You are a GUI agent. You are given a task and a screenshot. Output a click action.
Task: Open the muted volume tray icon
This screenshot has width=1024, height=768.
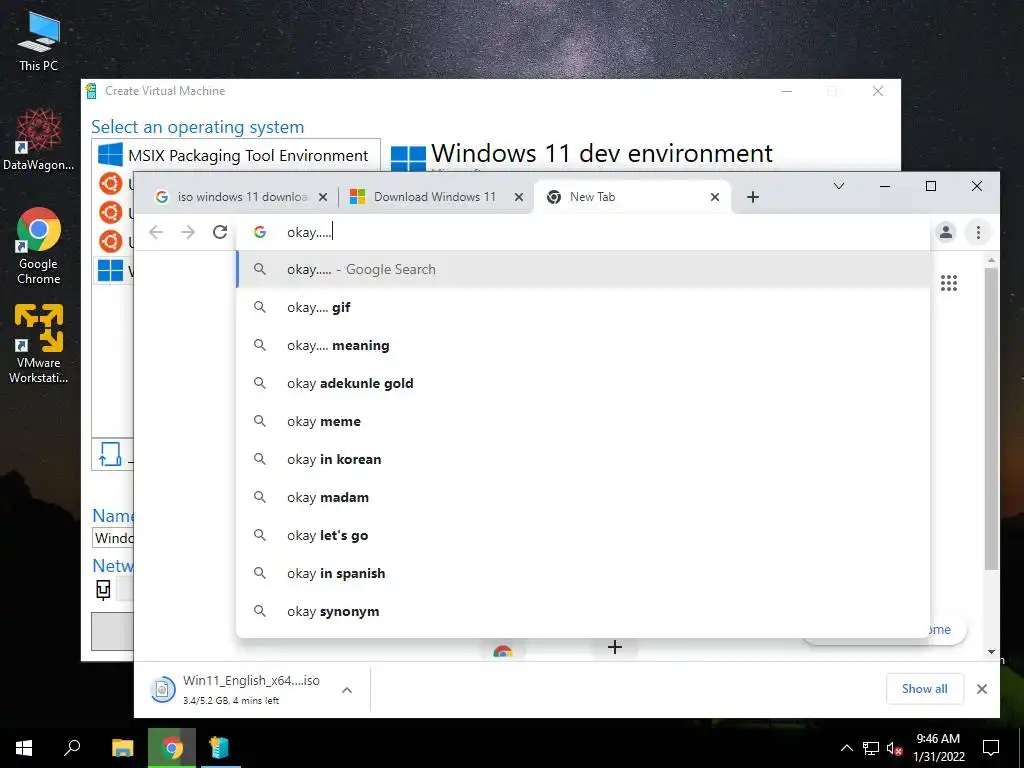[x=894, y=748]
